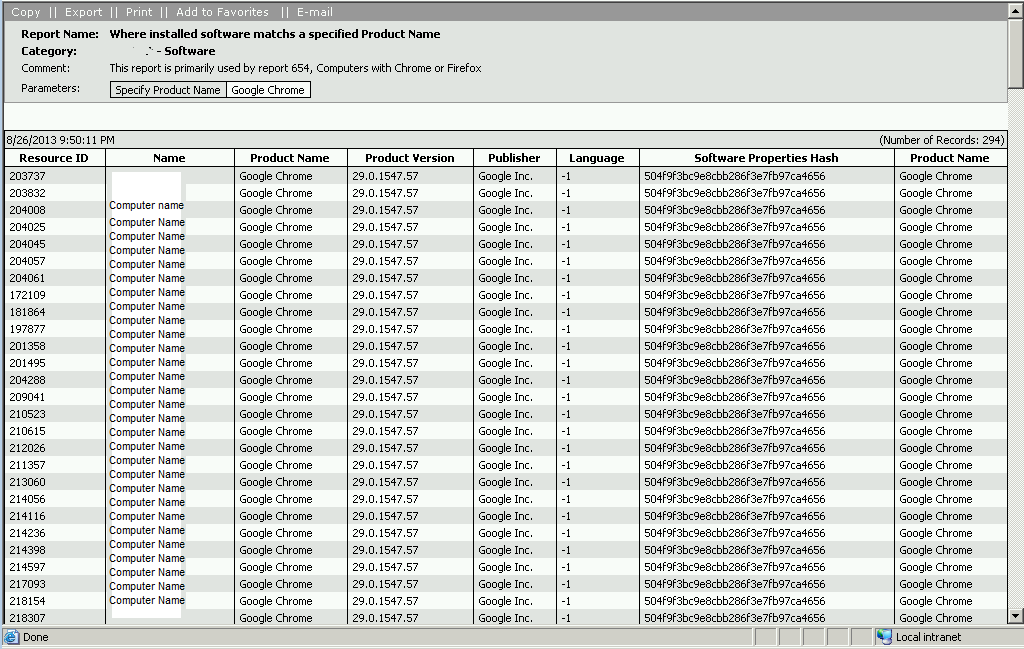Click the Google Chrome parameter value
The image size is (1024, 649).
point(268,90)
